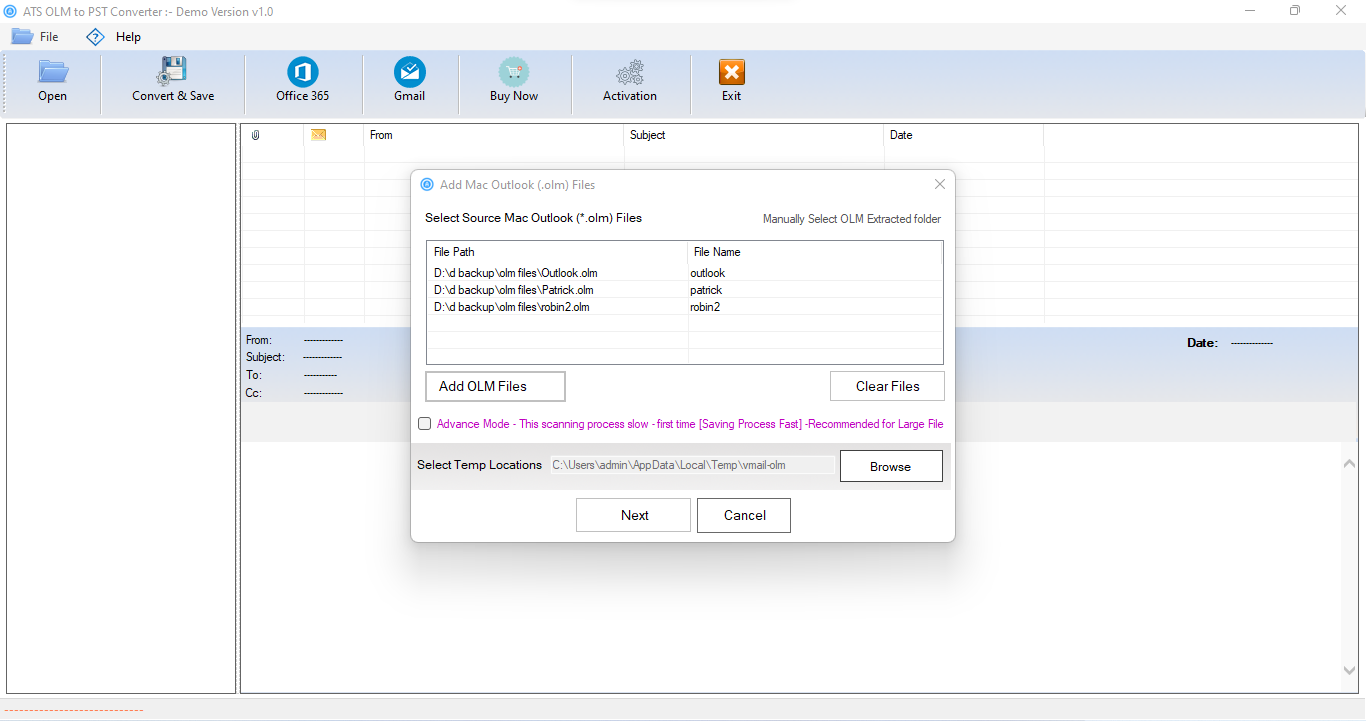
Task: Click the temp location path field
Action: pos(692,465)
